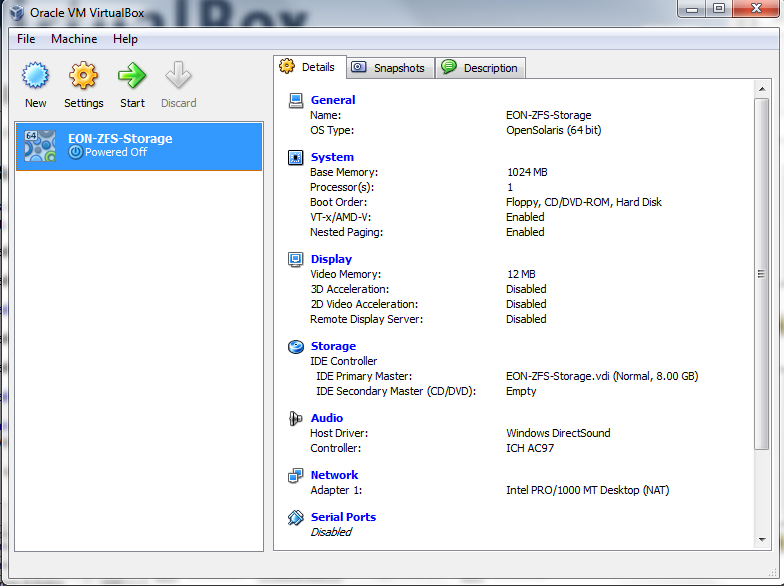
Task: Click the 'IDE Controller' storage row
Action: [344, 362]
